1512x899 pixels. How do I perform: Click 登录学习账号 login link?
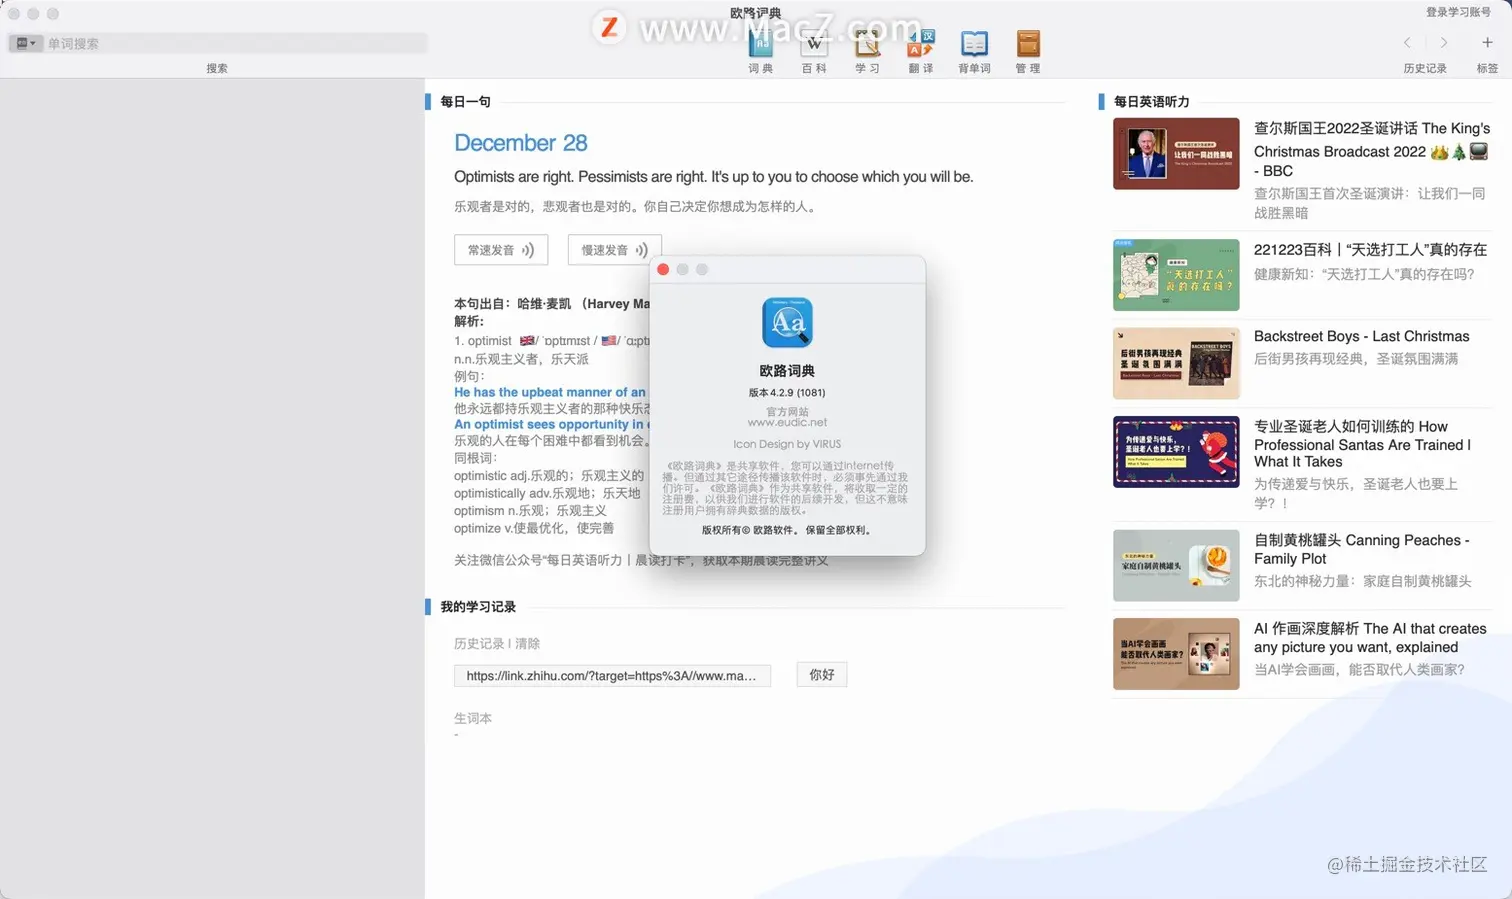[1458, 12]
